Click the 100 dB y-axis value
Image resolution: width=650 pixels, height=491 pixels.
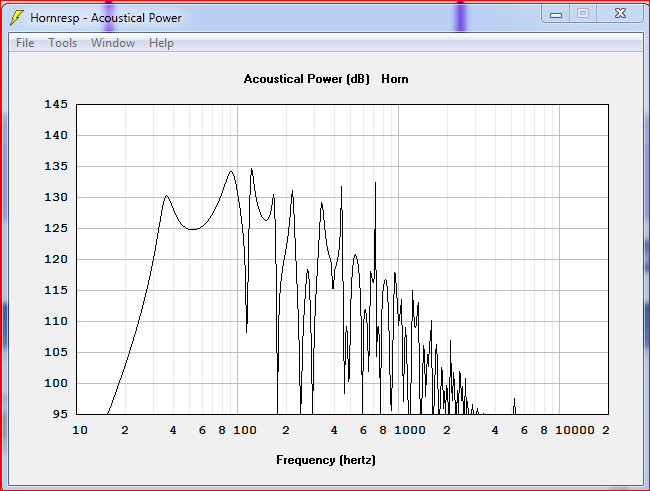click(x=56, y=383)
